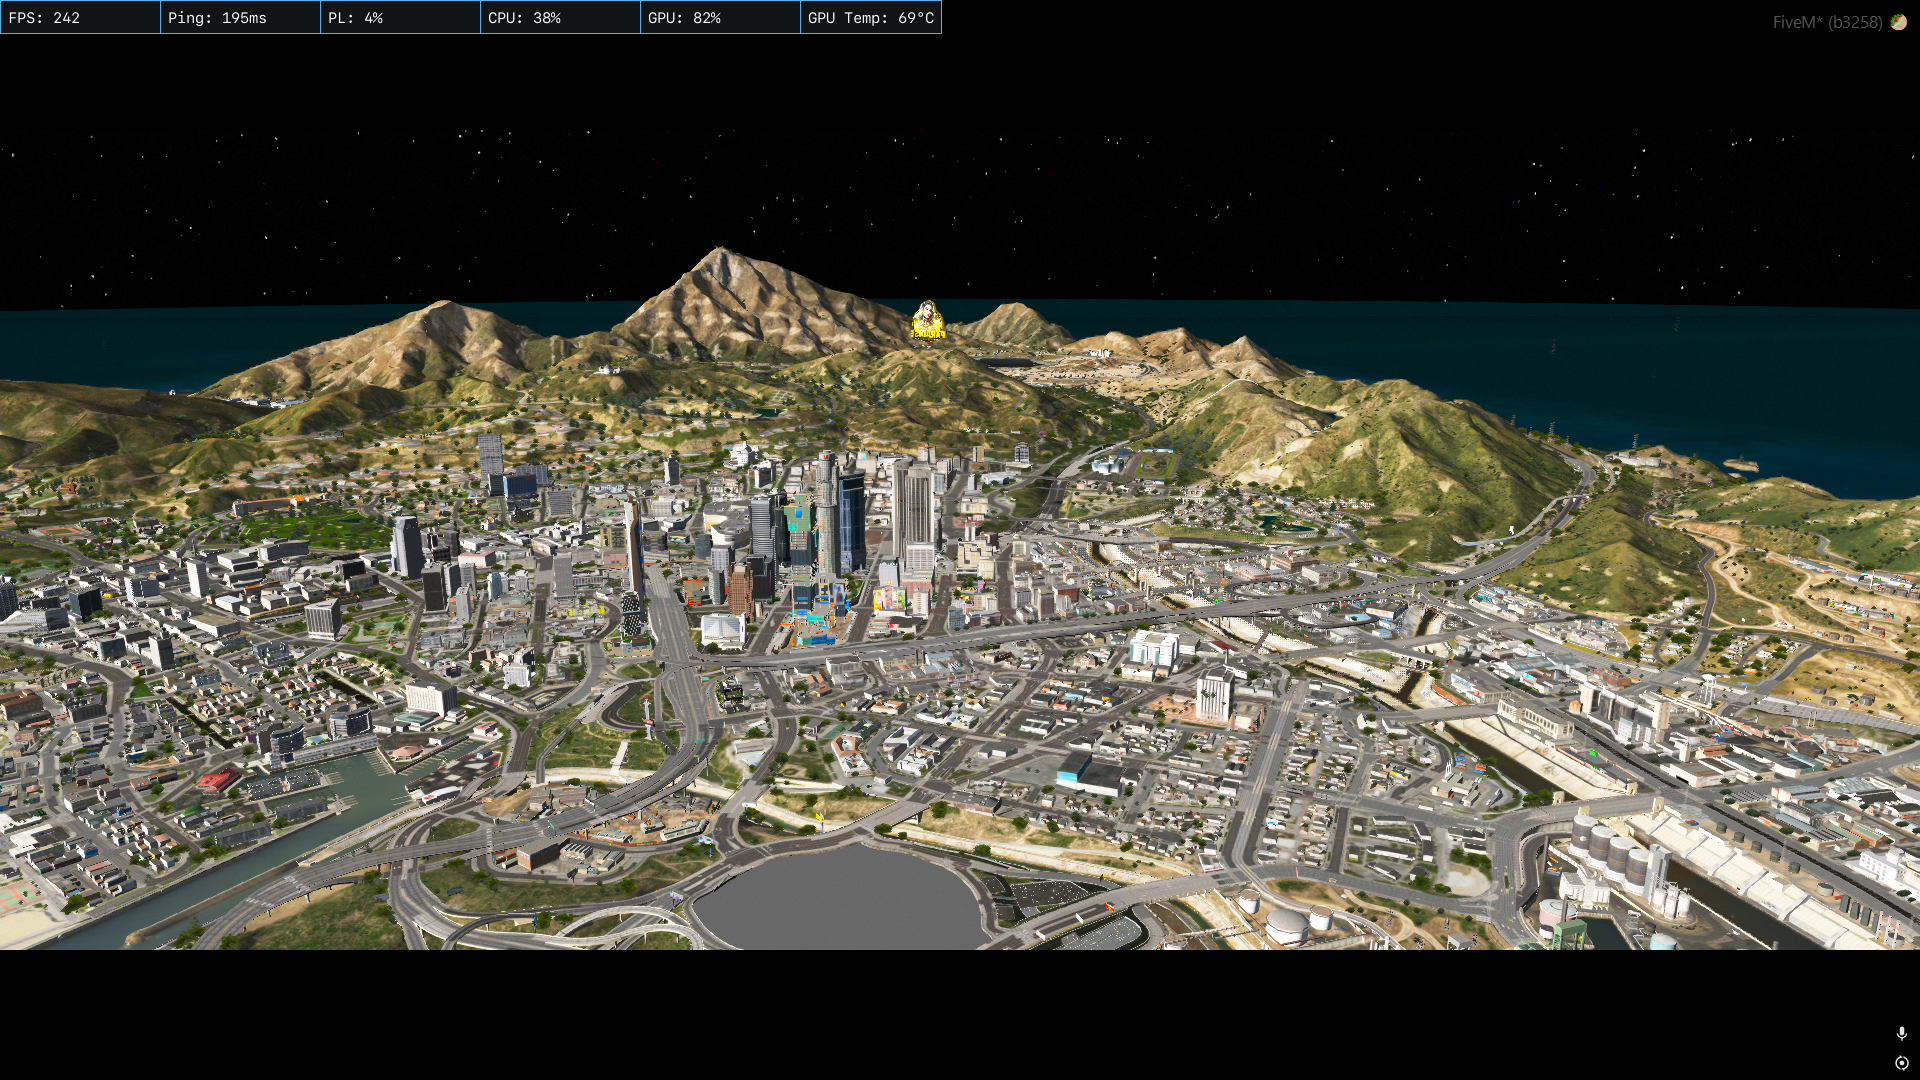Click the FPS: 242 counter
1920x1080 pixels.
pos(80,17)
